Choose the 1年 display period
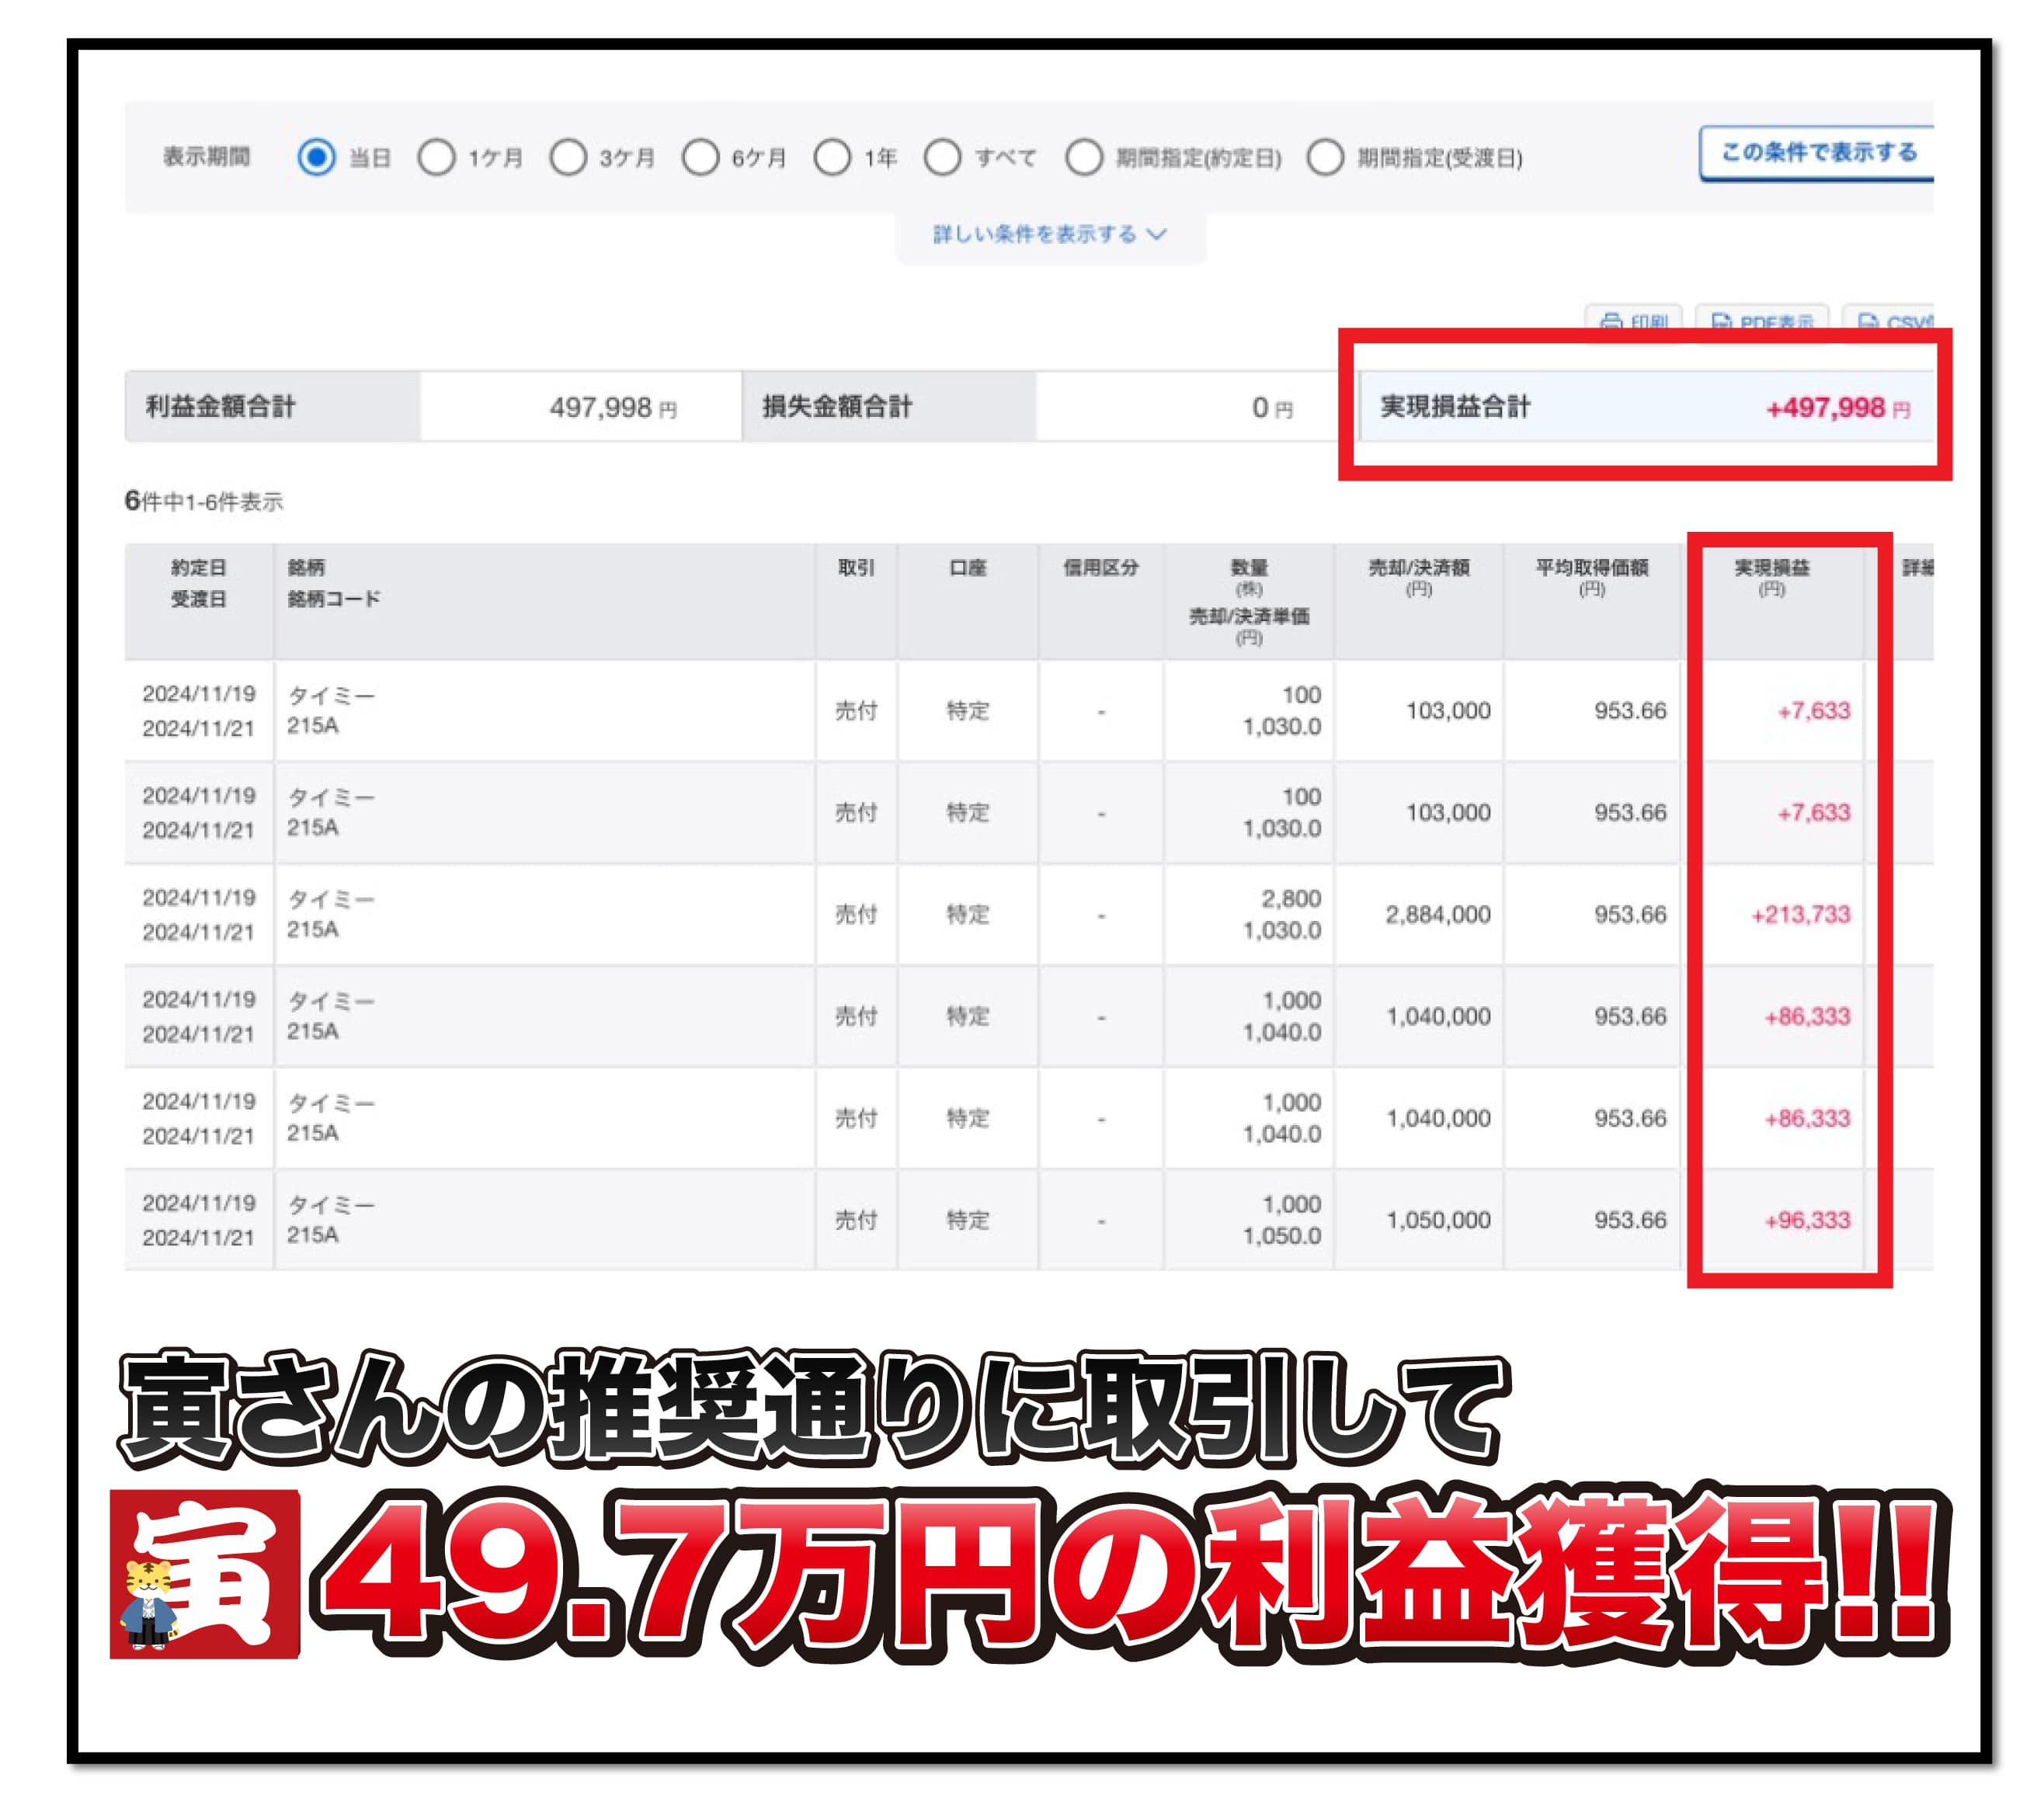Image resolution: width=2044 pixels, height=1820 pixels. (x=832, y=157)
